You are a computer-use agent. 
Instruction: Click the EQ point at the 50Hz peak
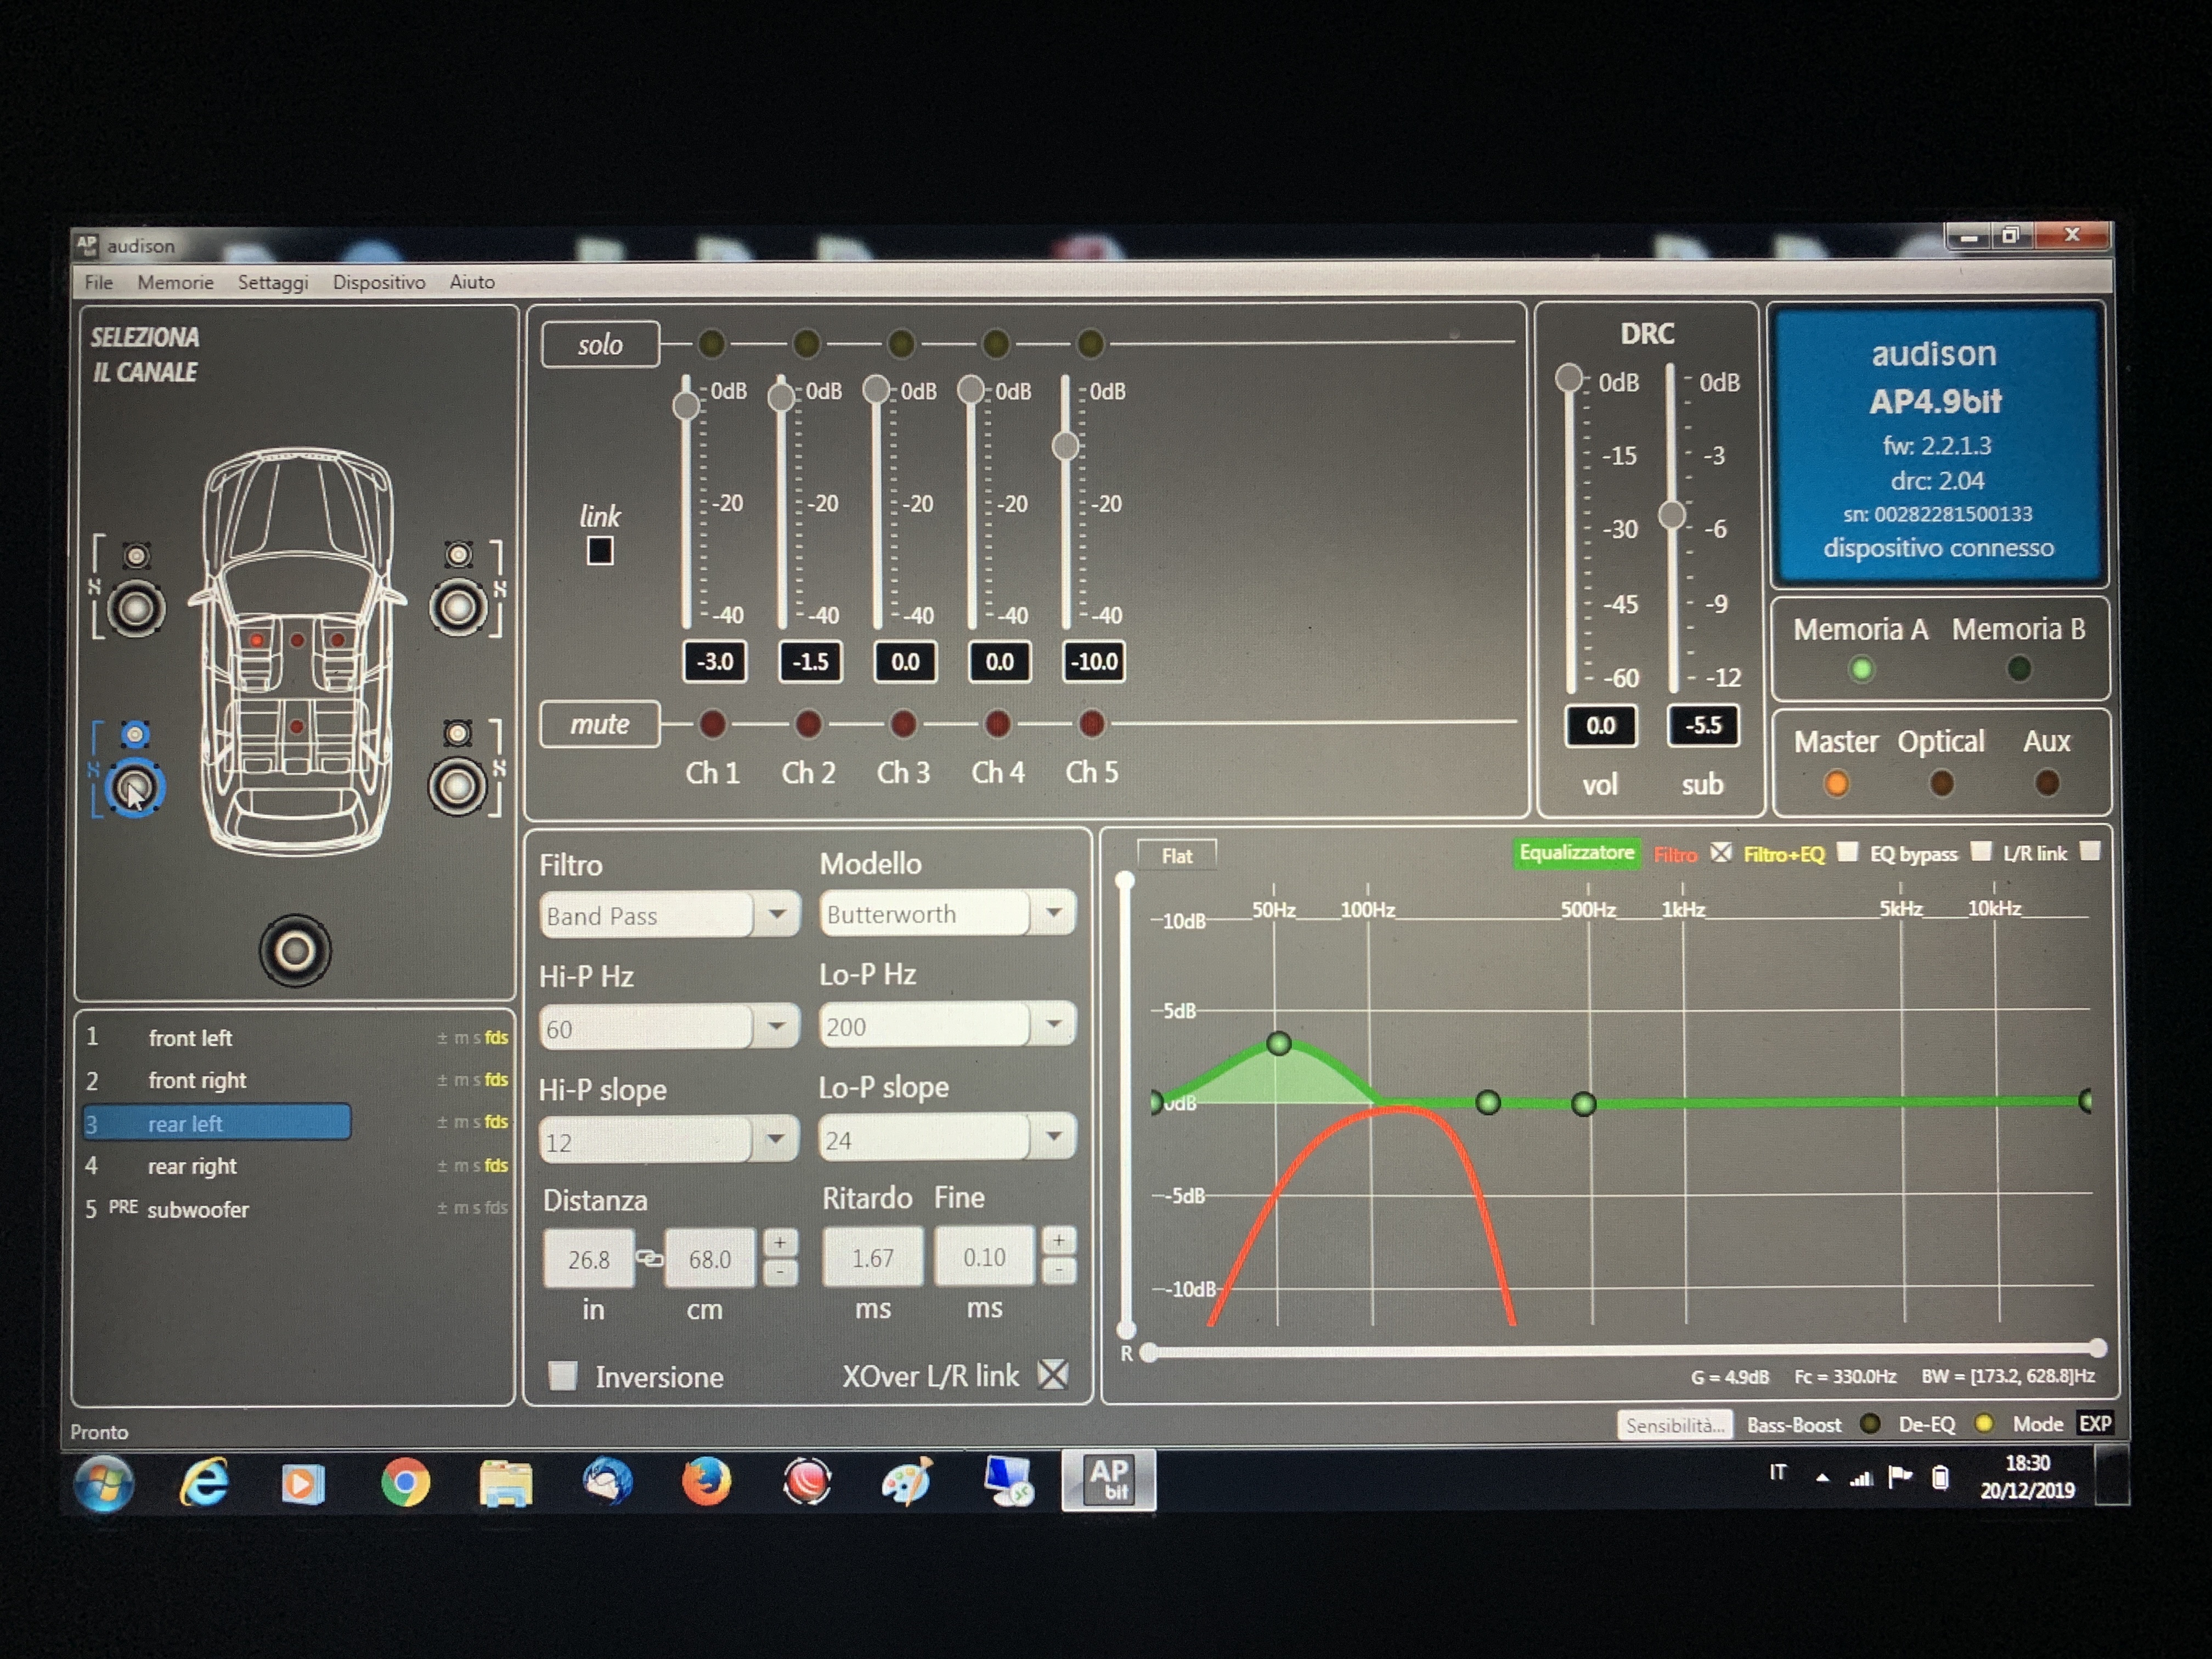[1278, 1044]
